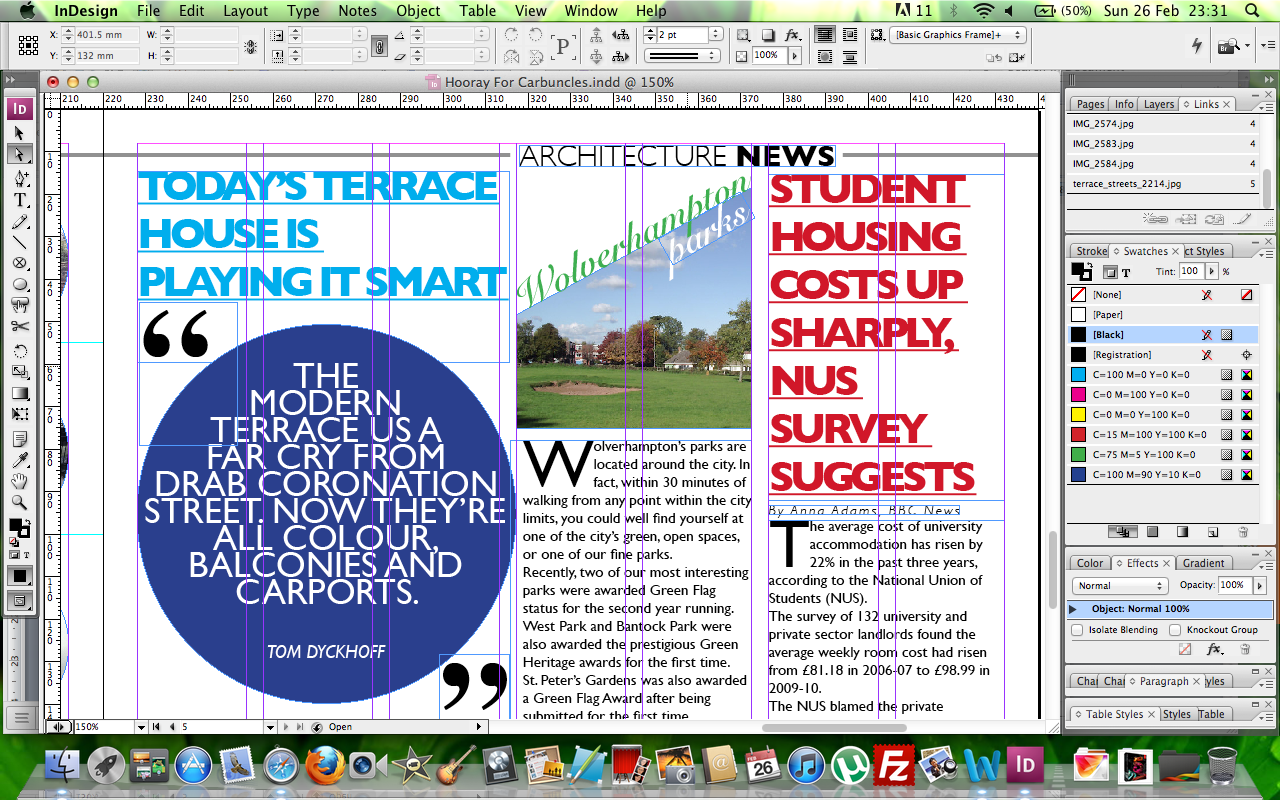Open the Layout menu
1280x800 pixels.
point(245,11)
